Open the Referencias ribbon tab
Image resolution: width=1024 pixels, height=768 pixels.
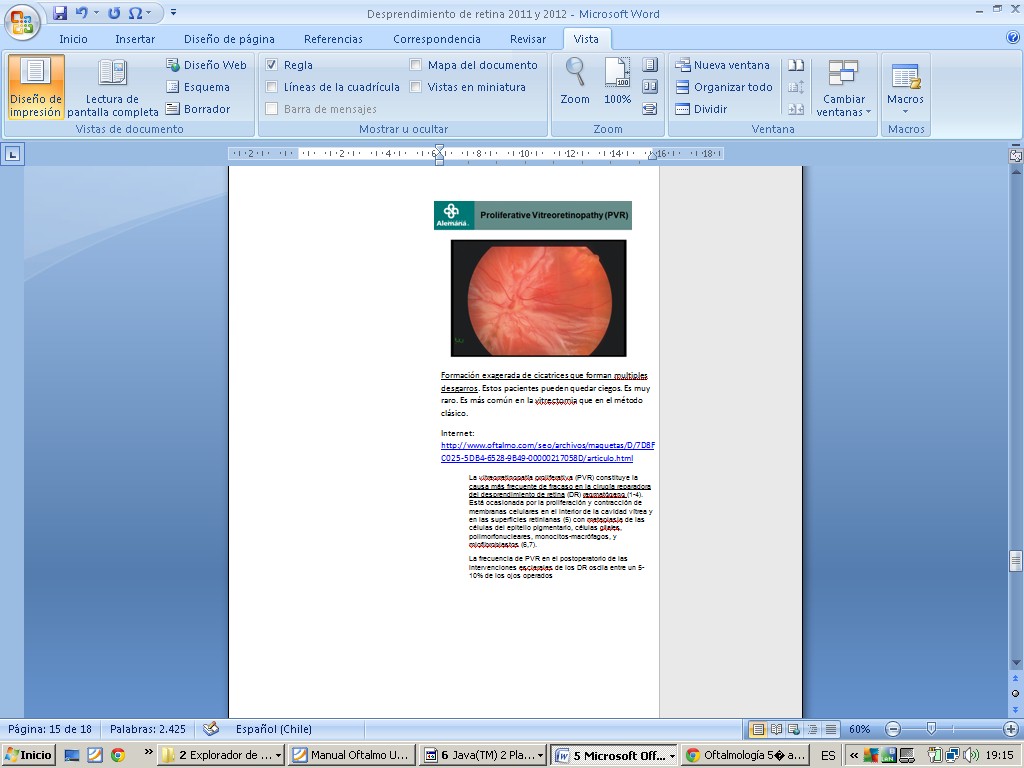click(x=333, y=39)
